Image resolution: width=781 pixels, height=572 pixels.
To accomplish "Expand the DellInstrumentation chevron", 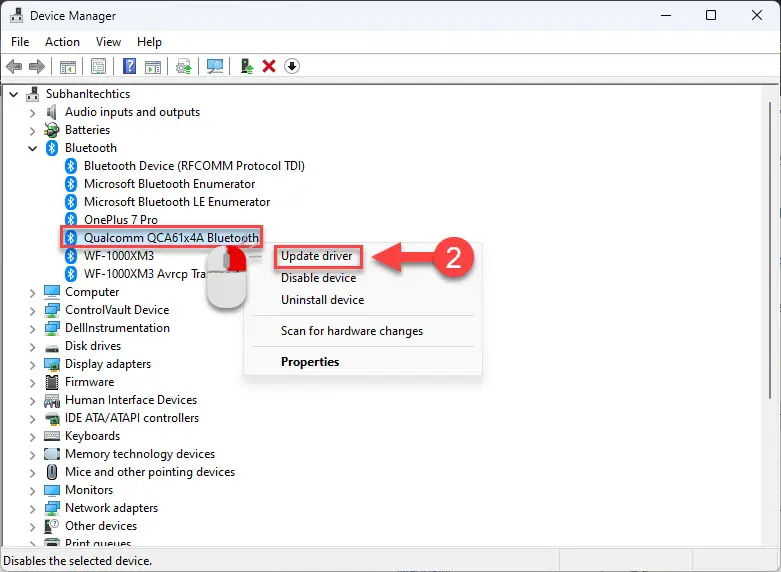I will (32, 329).
